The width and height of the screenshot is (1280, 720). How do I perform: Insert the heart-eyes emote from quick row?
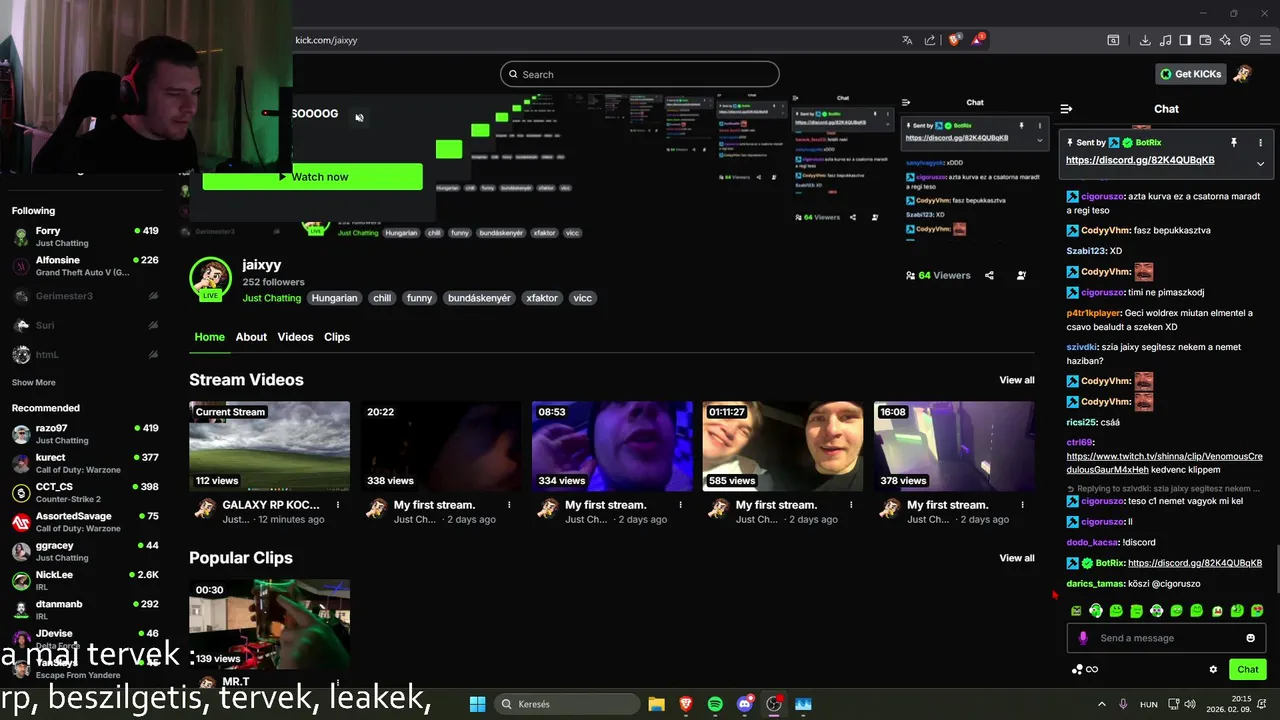tap(1257, 611)
